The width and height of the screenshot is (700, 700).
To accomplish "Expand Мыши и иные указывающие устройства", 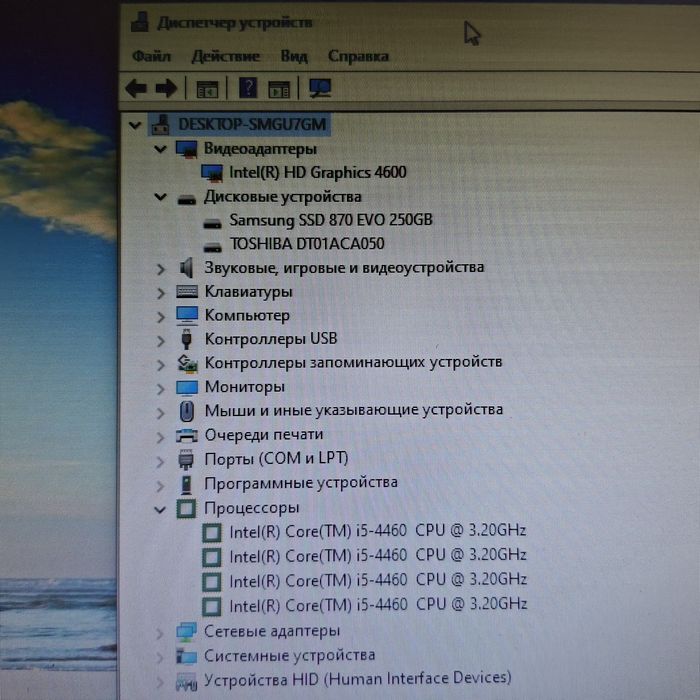I will [x=161, y=413].
